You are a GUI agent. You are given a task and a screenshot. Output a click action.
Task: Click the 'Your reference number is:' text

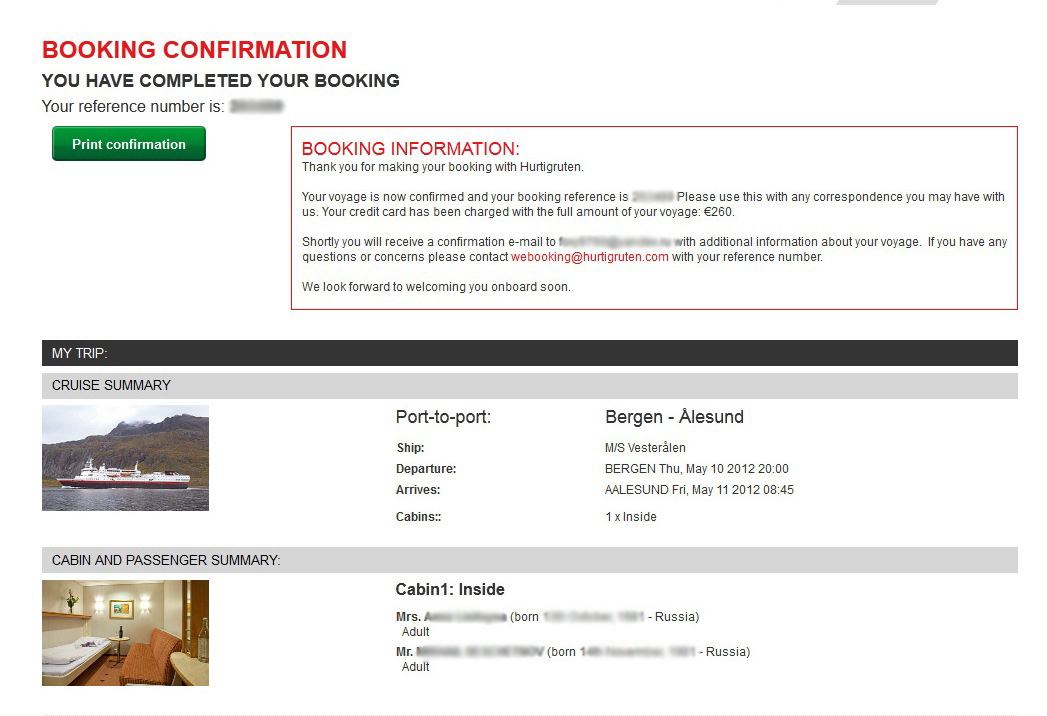point(133,107)
